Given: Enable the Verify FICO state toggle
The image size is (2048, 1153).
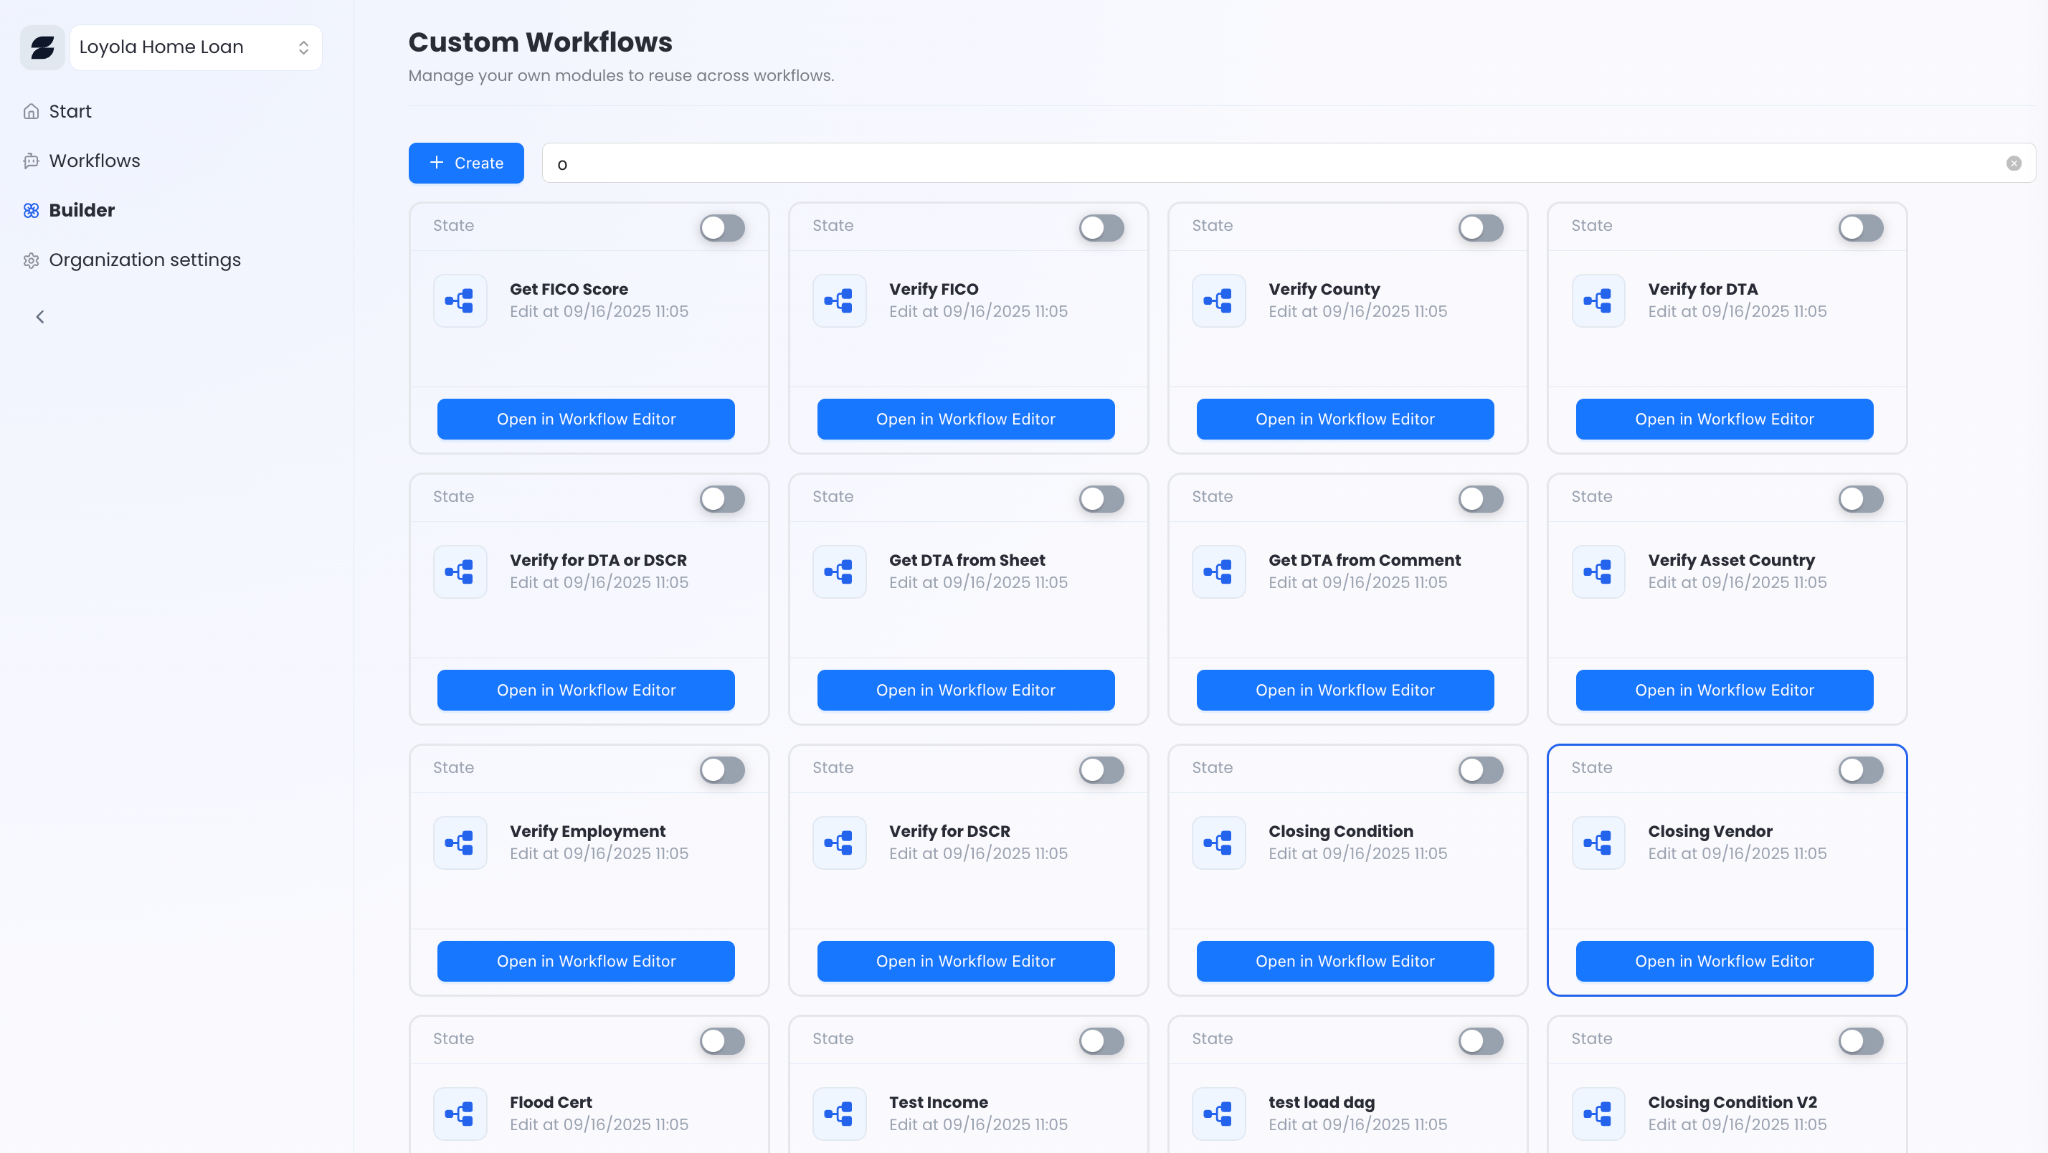Looking at the screenshot, I should pyautogui.click(x=1101, y=228).
